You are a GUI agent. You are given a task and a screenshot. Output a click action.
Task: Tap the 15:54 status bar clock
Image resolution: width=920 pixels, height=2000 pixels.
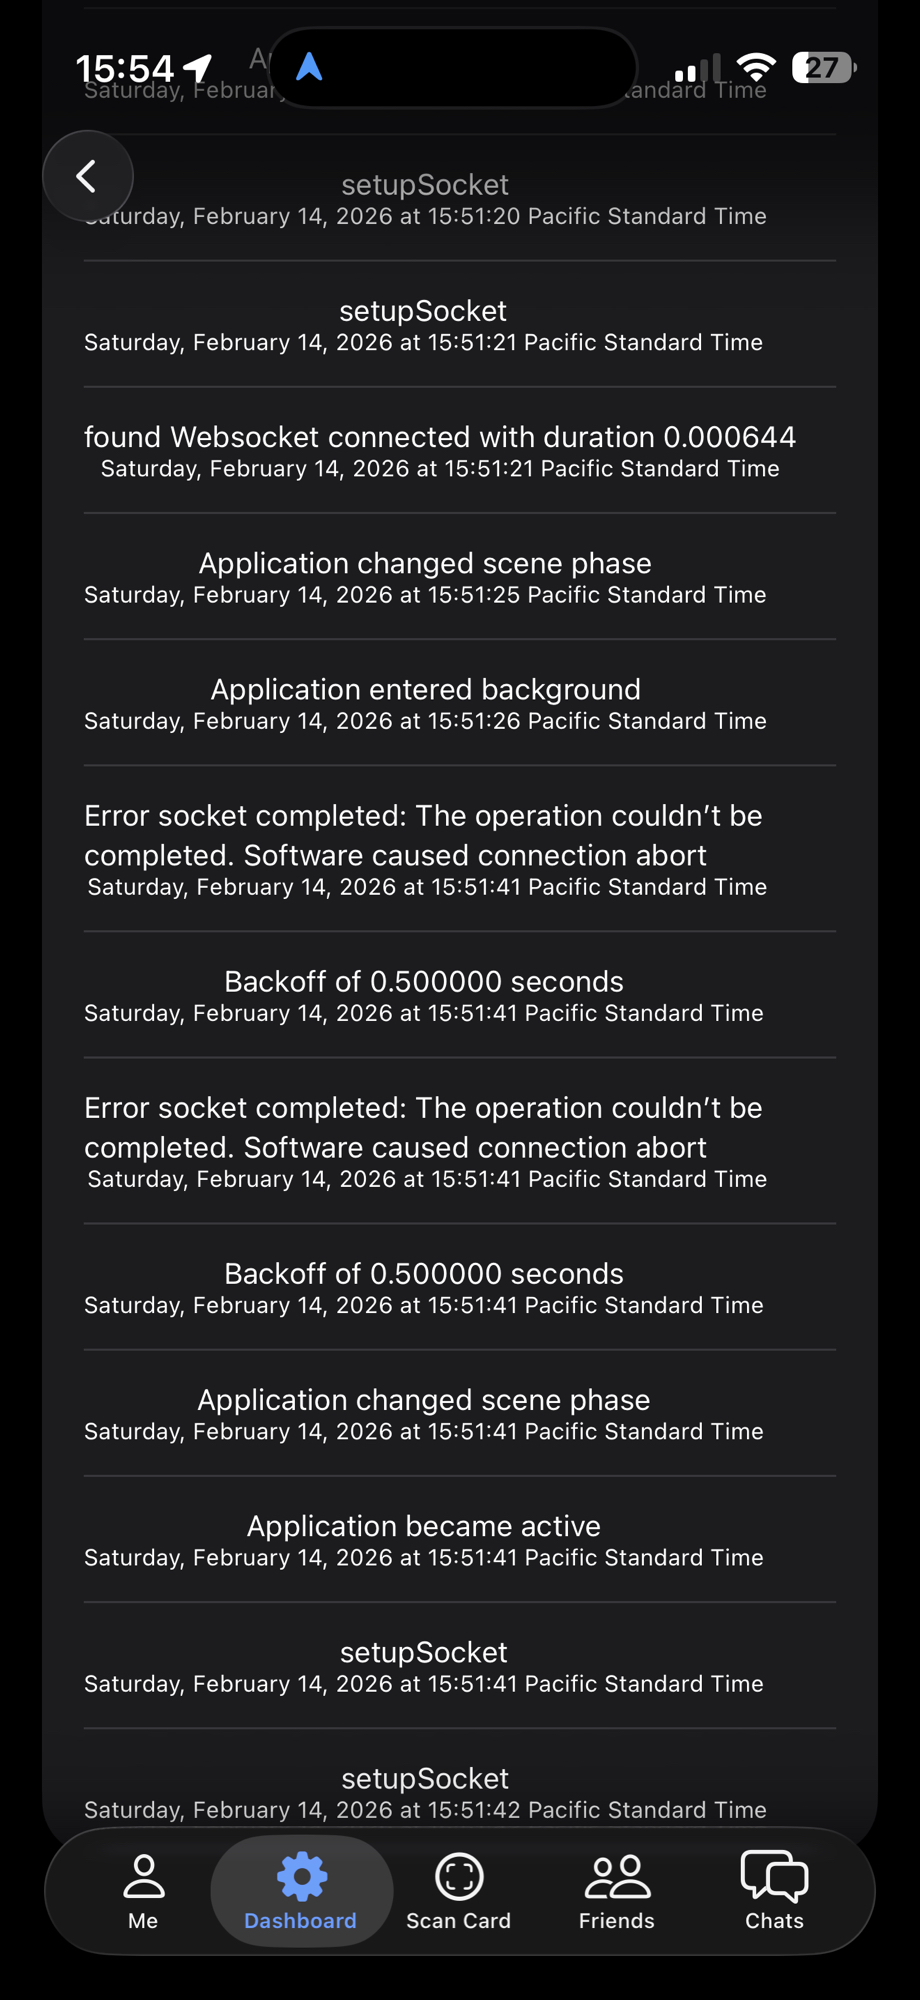(125, 68)
